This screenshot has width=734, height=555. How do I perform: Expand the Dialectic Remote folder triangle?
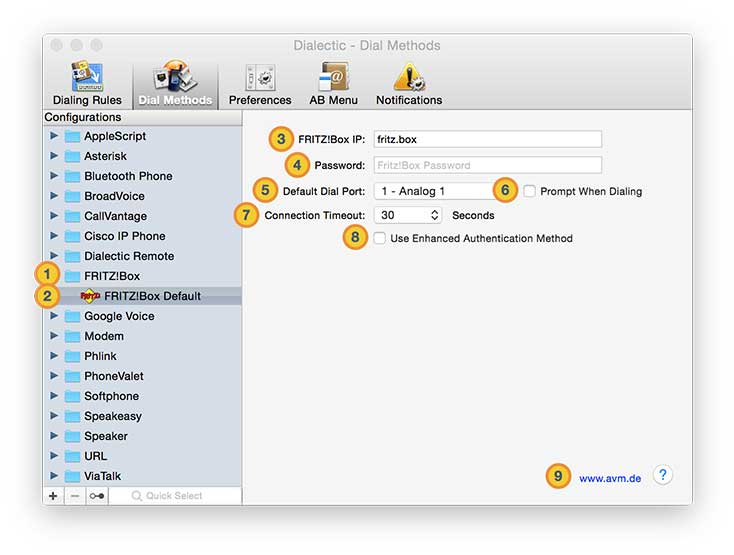[x=54, y=256]
